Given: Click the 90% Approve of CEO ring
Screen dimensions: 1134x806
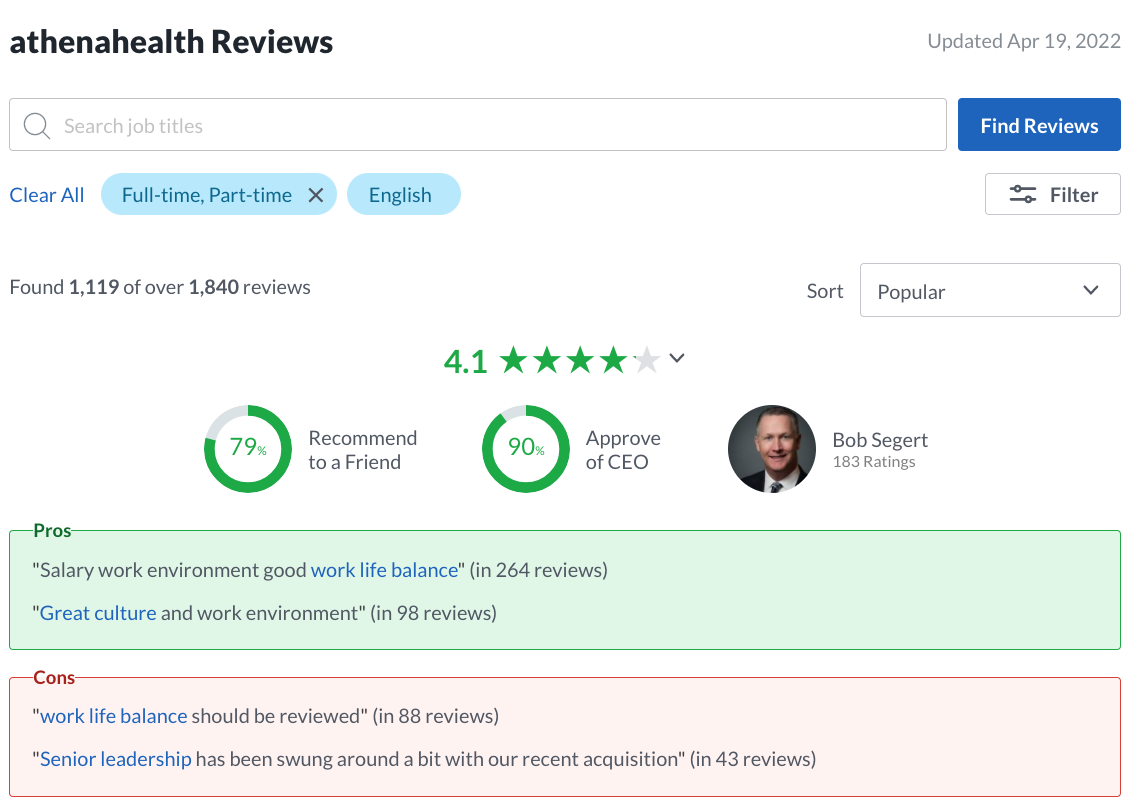Looking at the screenshot, I should point(526,449).
